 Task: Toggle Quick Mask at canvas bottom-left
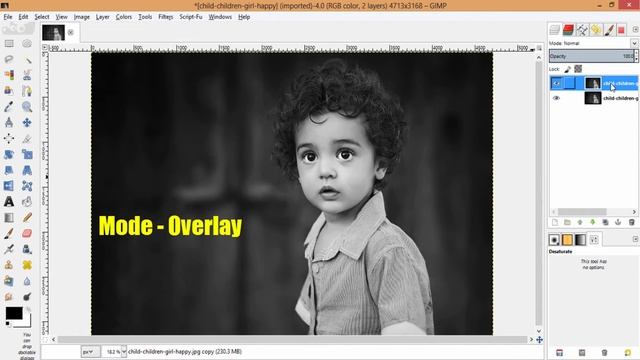[x=45, y=340]
